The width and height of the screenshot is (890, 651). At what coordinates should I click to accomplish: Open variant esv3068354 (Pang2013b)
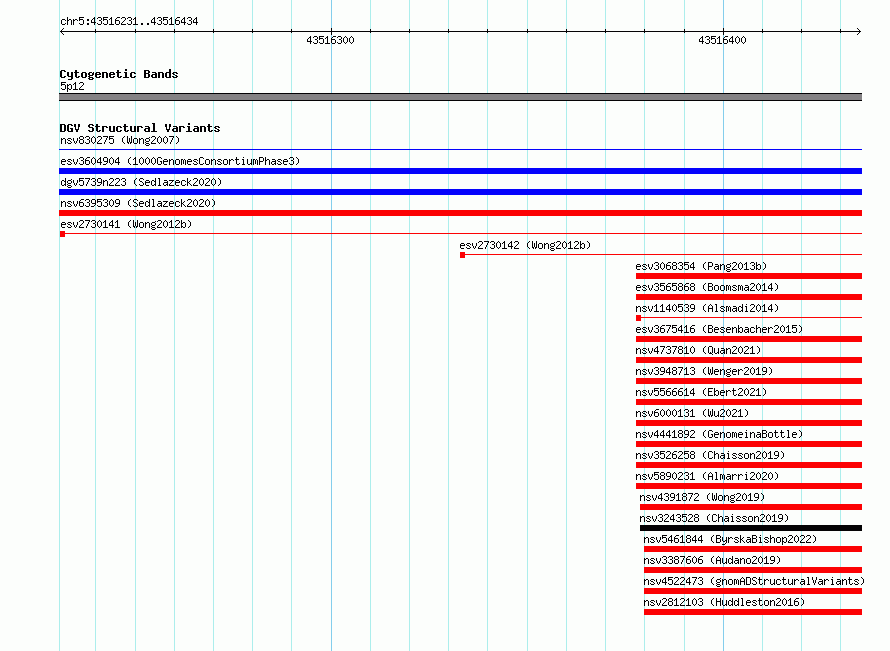pyautogui.click(x=701, y=266)
